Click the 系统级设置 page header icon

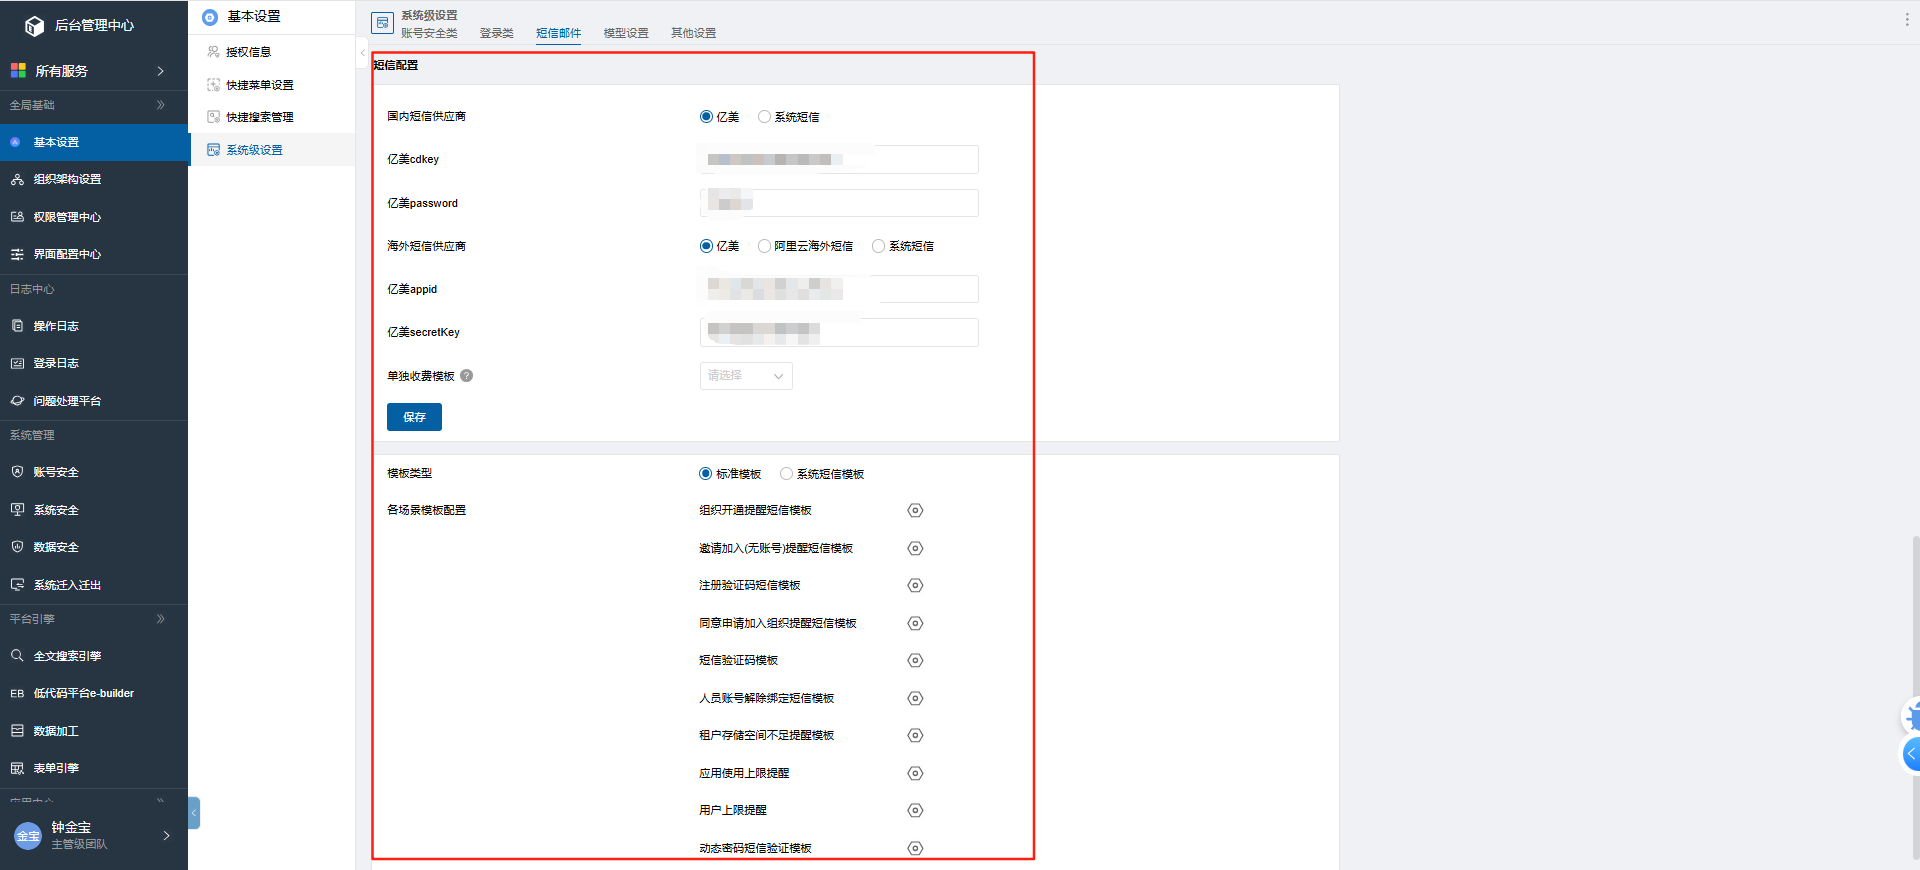(382, 23)
